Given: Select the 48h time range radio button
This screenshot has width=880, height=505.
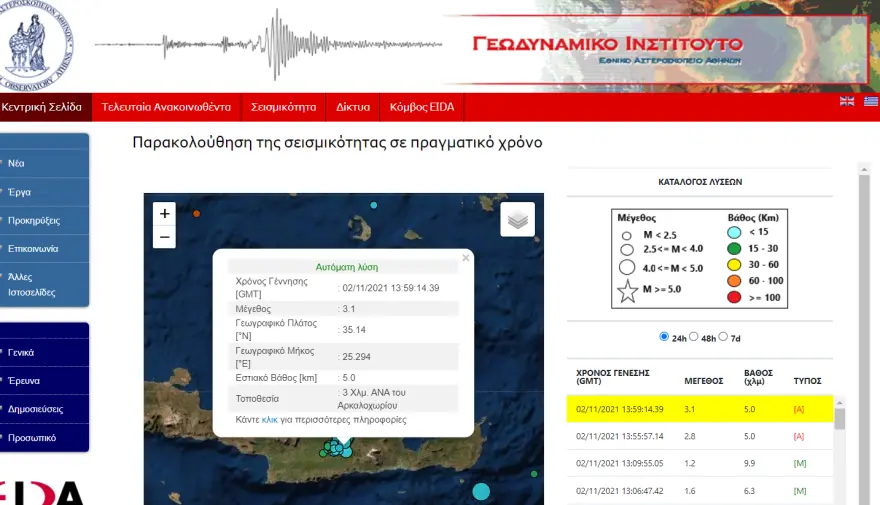Looking at the screenshot, I should click(694, 337).
